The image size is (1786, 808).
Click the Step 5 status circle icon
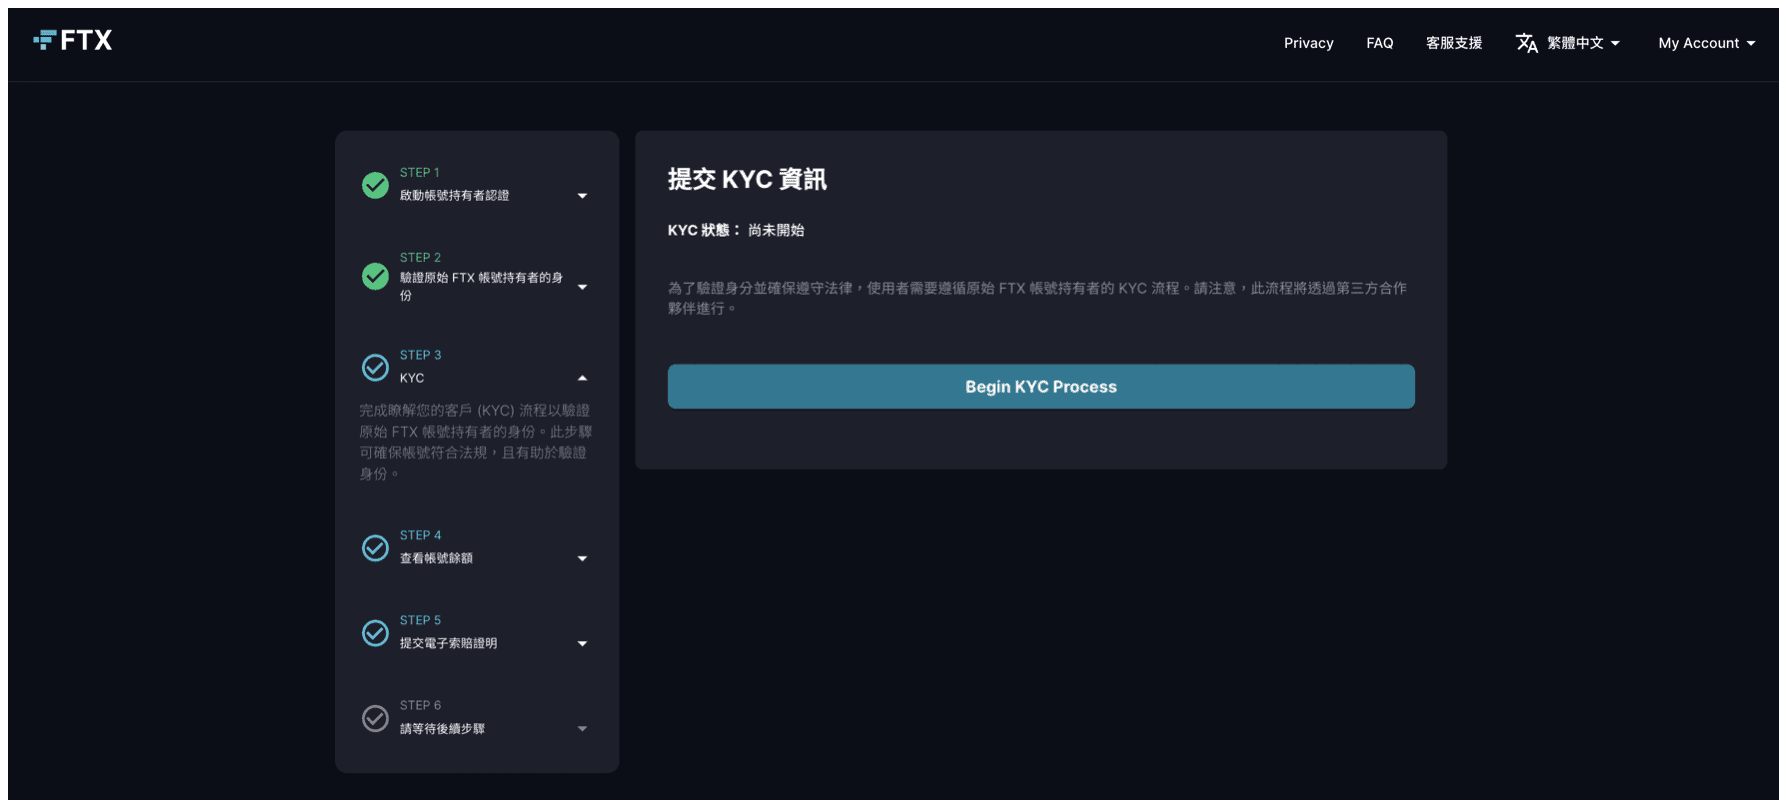click(x=375, y=633)
